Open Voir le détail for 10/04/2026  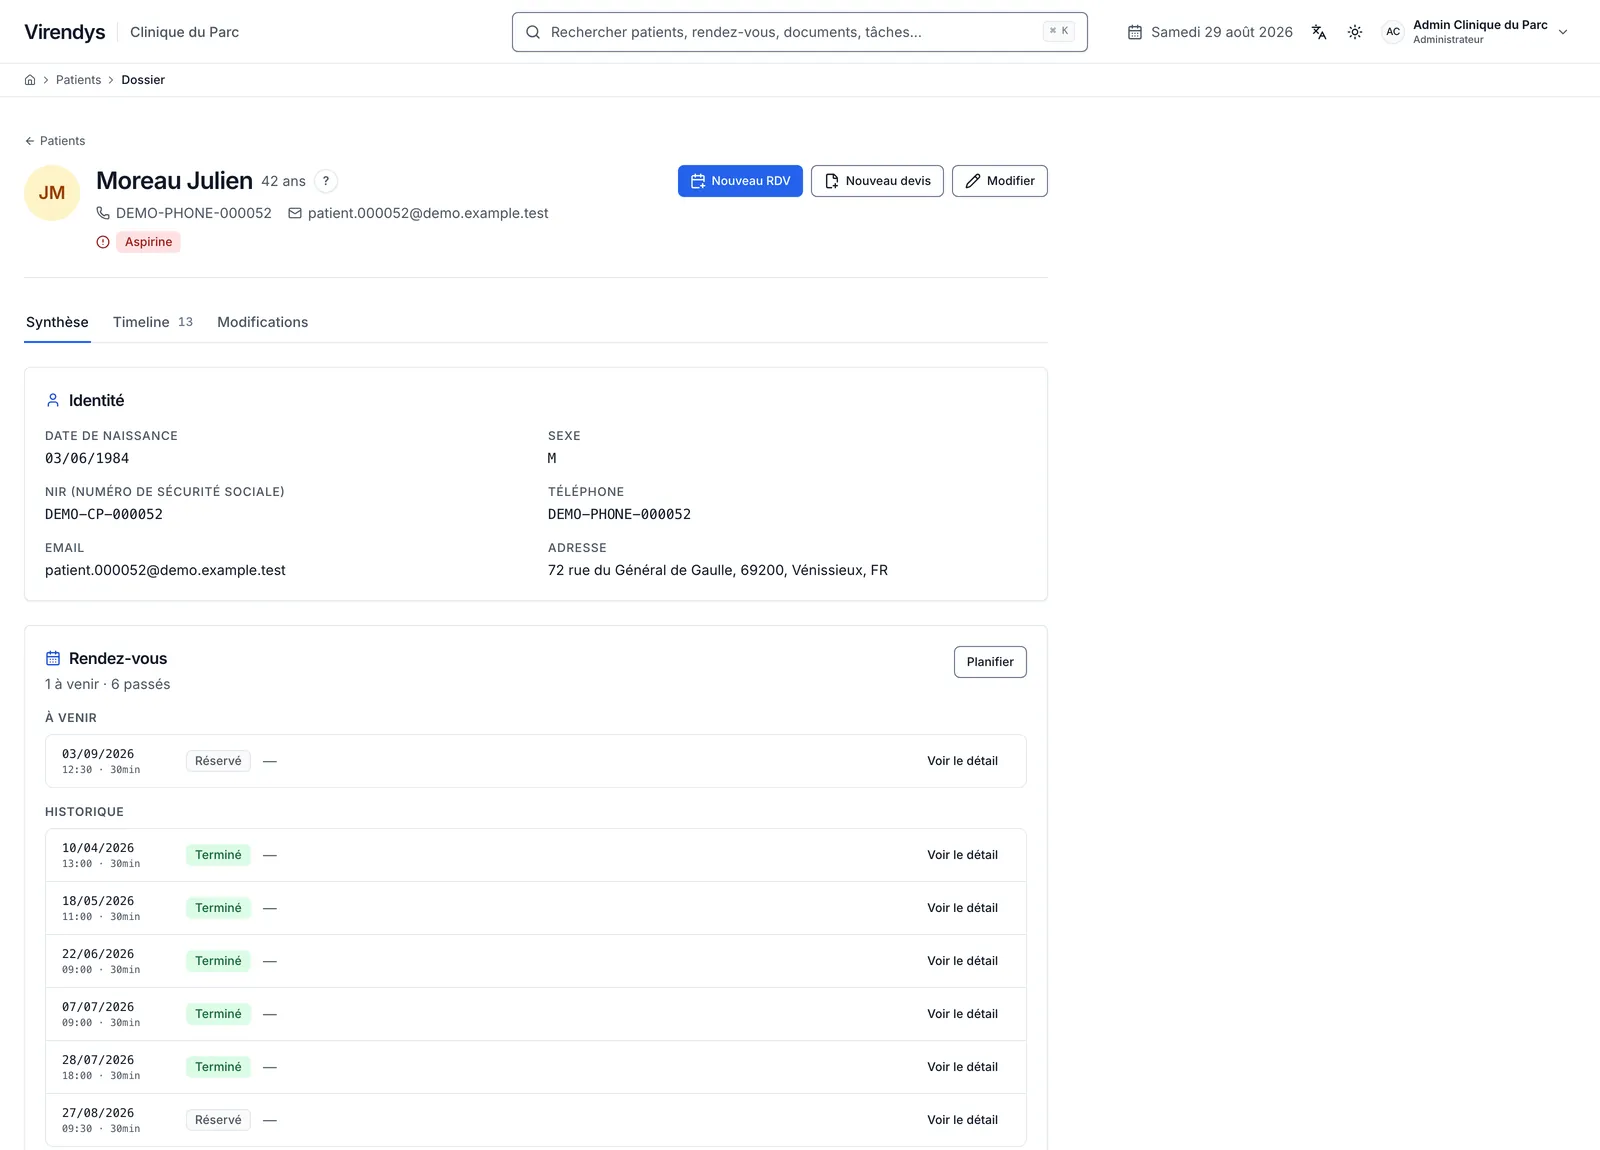[962, 855]
